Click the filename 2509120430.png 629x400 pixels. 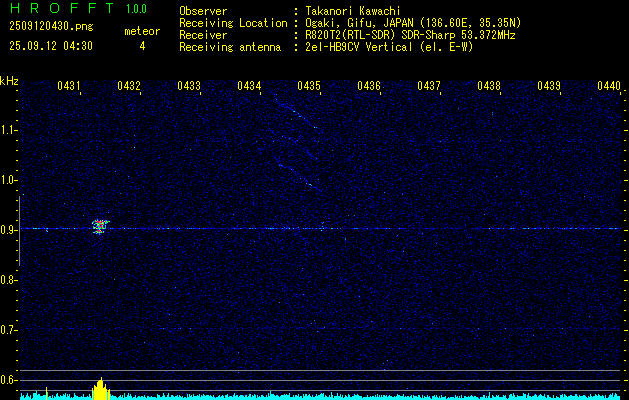click(51, 27)
